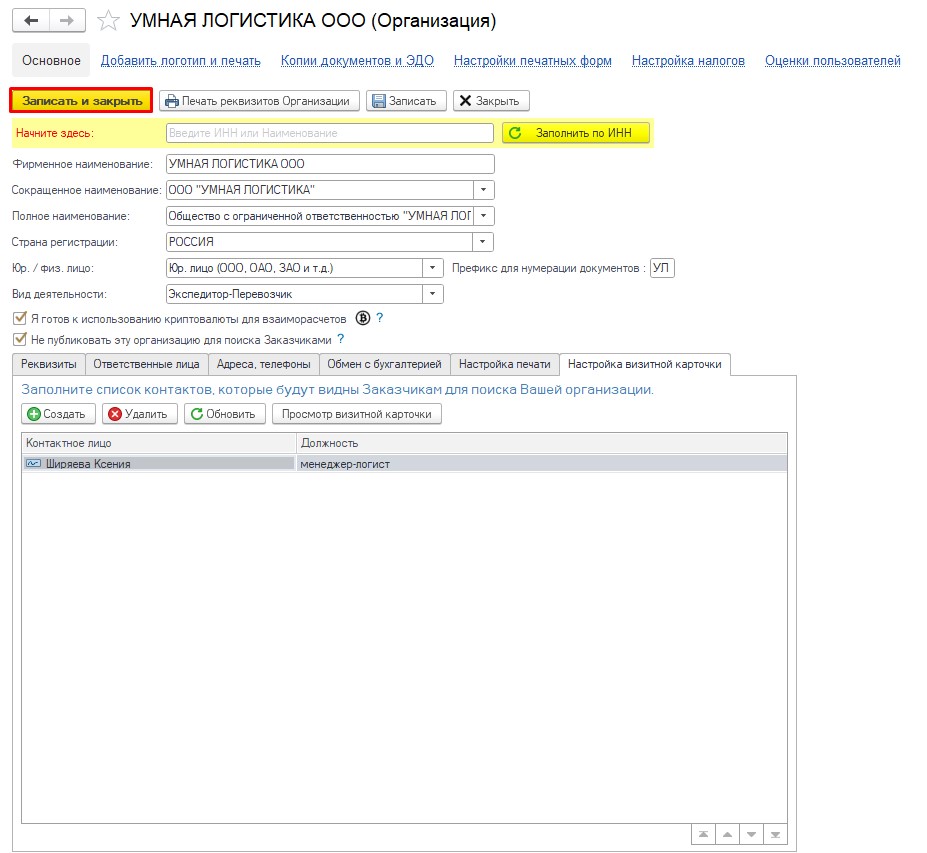
Task: Click Вид деятельности field Экспедитор-Перевозчик
Action: (x=294, y=294)
